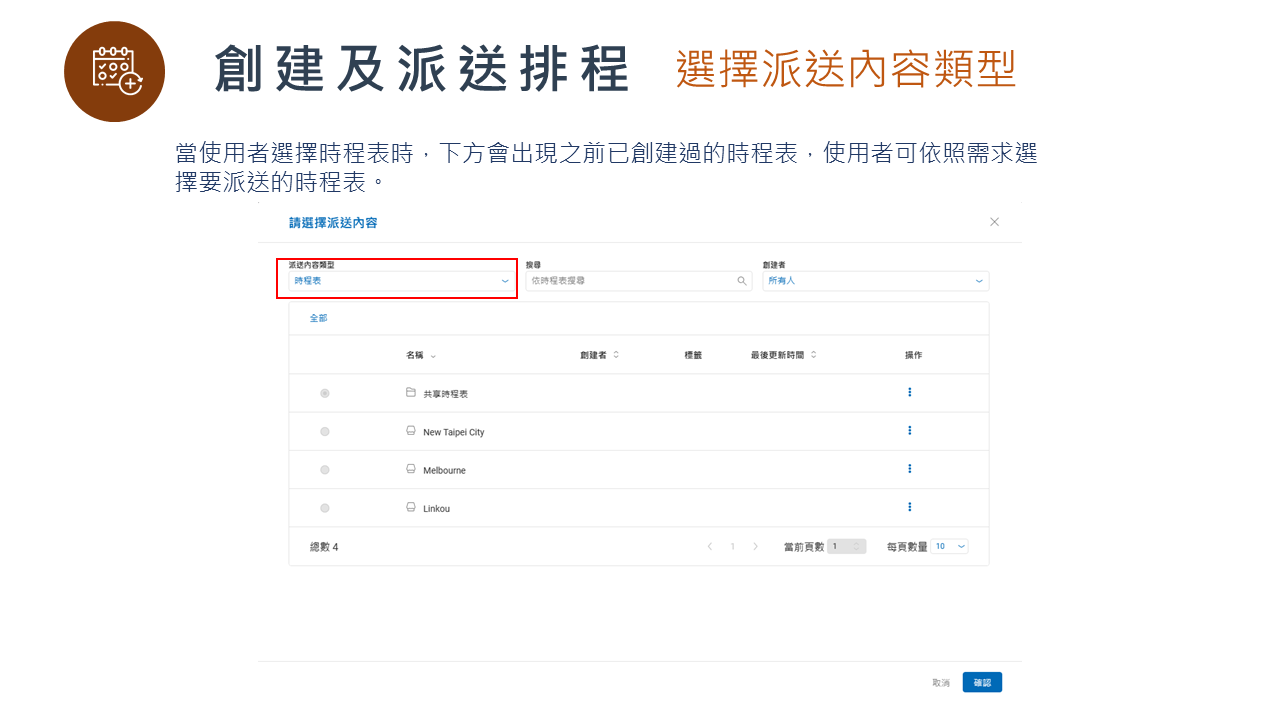The image size is (1280, 720).
Task: Open actions menu for Linkou row
Action: point(909,506)
